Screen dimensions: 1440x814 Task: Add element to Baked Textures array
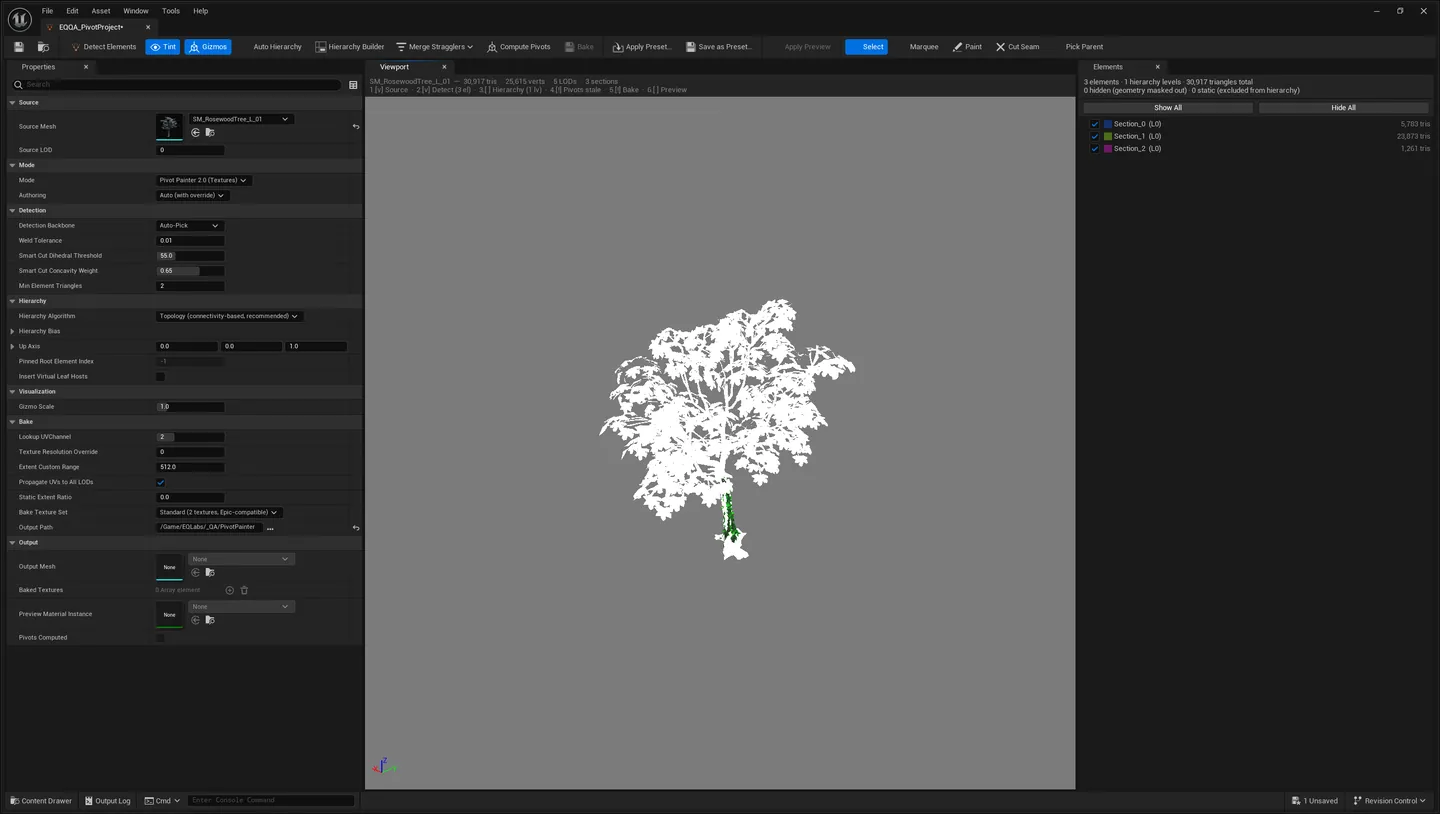[230, 590]
